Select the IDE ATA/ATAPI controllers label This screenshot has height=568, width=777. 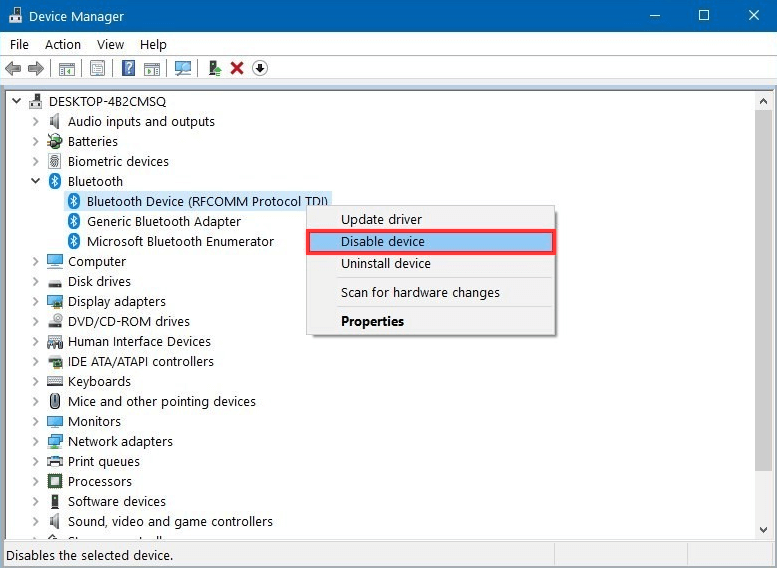(141, 361)
